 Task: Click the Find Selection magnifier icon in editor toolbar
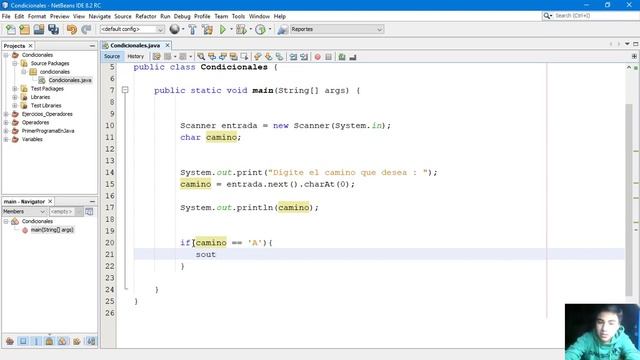201,57
